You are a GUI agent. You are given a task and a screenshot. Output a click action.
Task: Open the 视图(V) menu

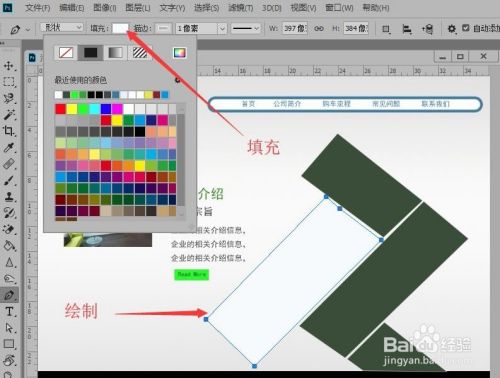tap(303, 8)
